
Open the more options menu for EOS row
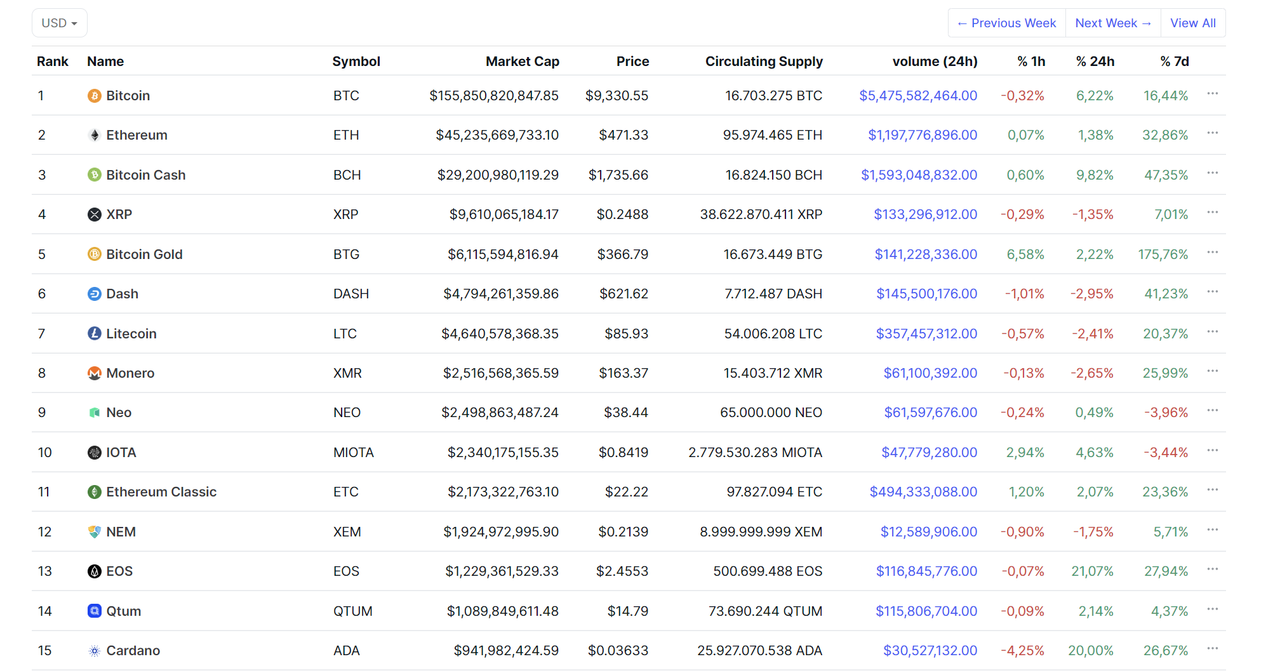click(1212, 570)
